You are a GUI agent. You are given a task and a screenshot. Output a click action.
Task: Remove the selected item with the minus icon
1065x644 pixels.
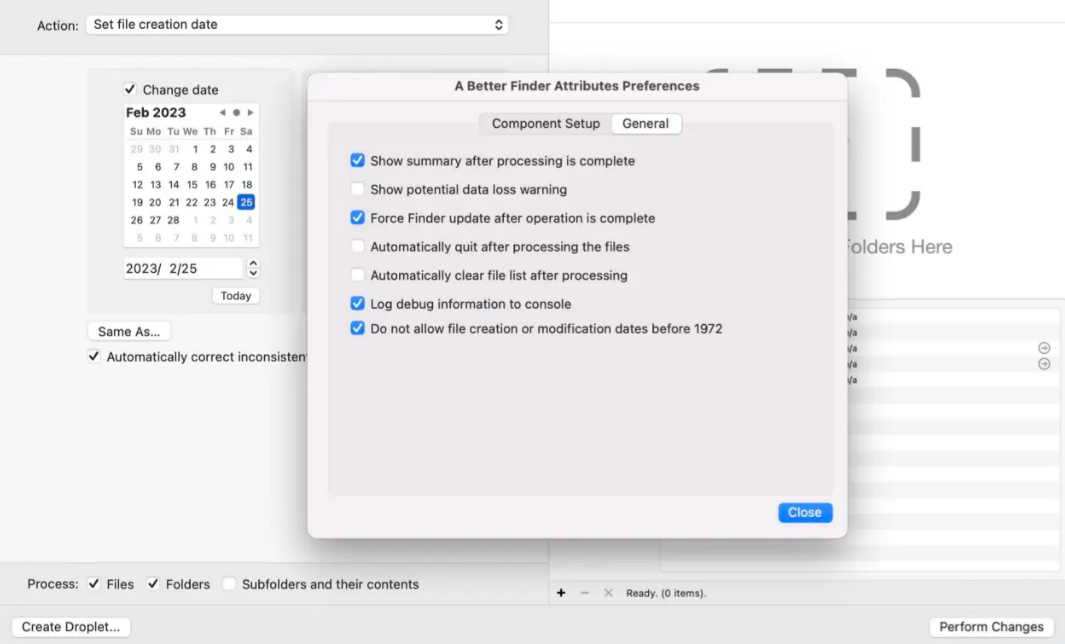coord(584,593)
